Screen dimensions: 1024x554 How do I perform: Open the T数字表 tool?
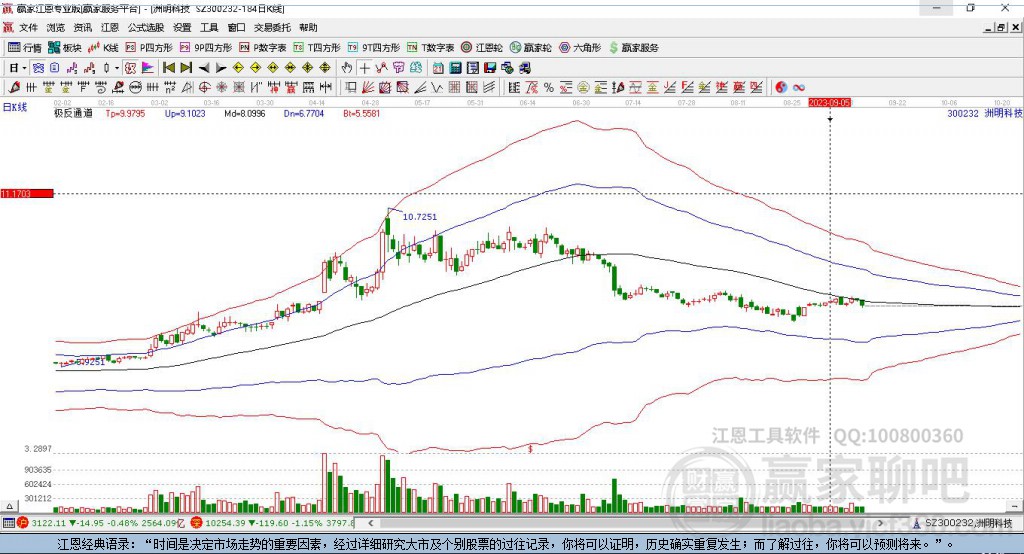click(x=430, y=48)
